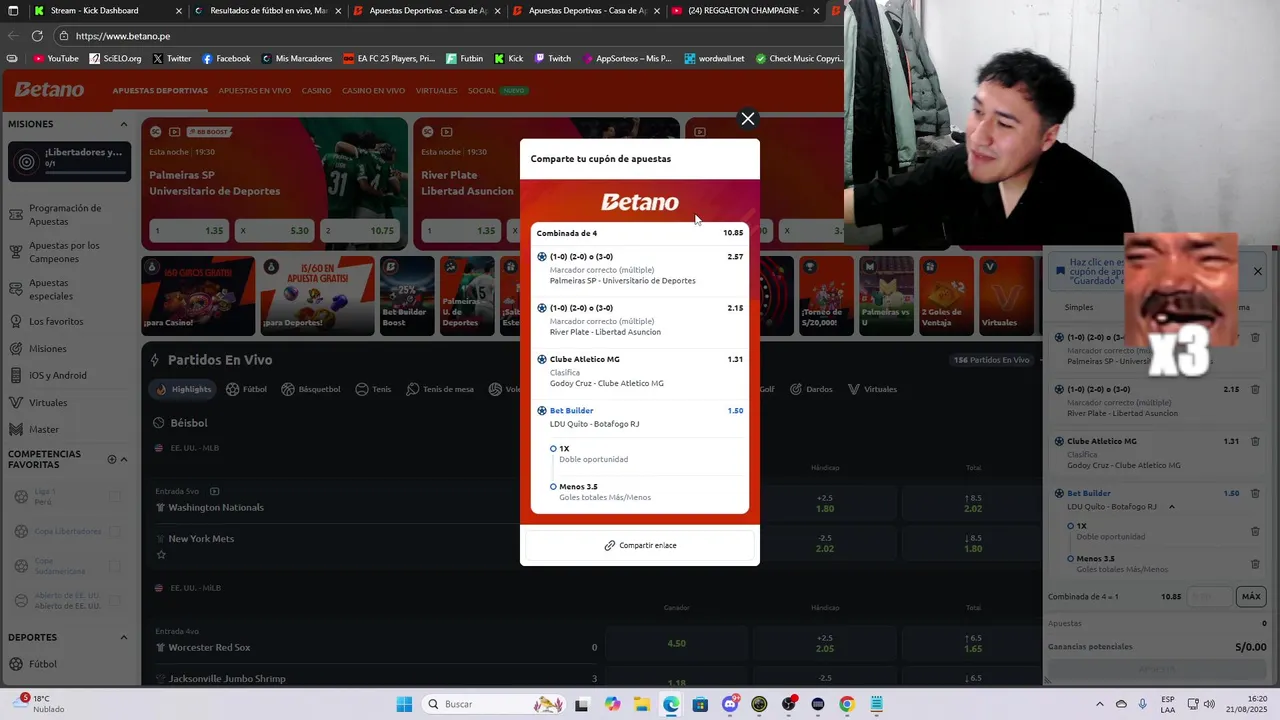The image size is (1280, 720).
Task: Click the Compartir enlace button
Action: click(640, 545)
